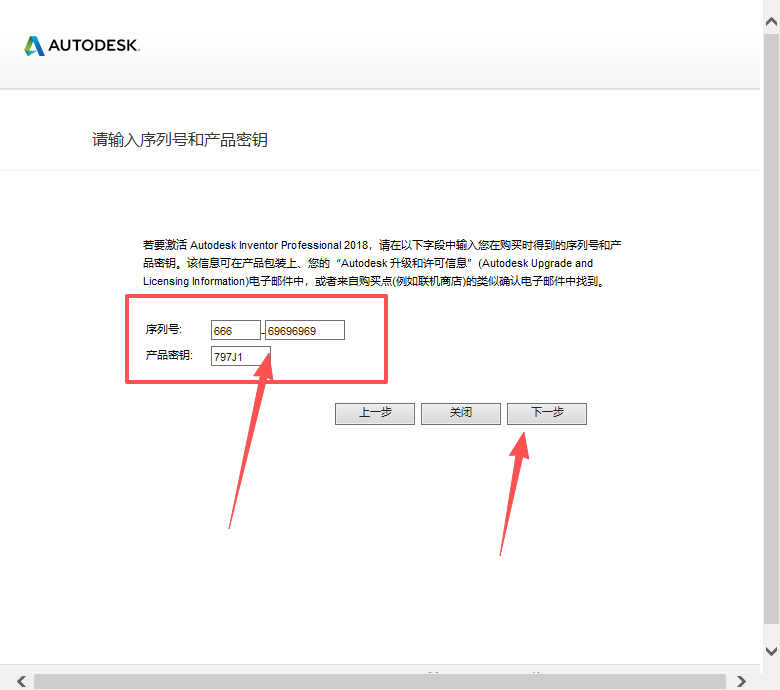The image size is (780, 690).
Task: Click the vertical scrollbar down arrow
Action: tap(772, 651)
